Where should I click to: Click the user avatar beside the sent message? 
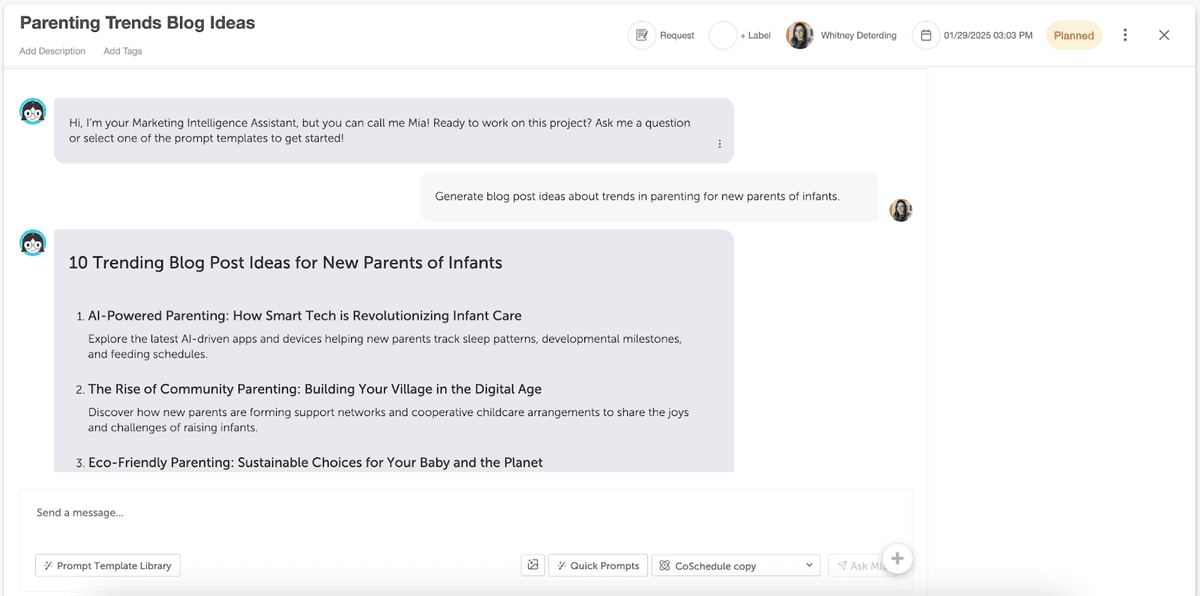pyautogui.click(x=901, y=210)
